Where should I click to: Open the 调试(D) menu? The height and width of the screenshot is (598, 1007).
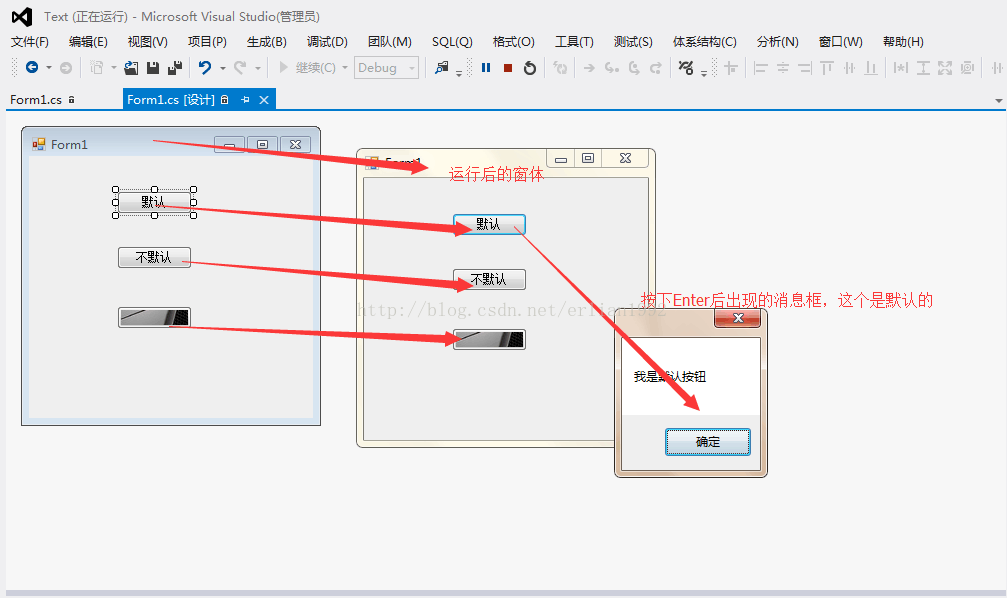[327, 42]
